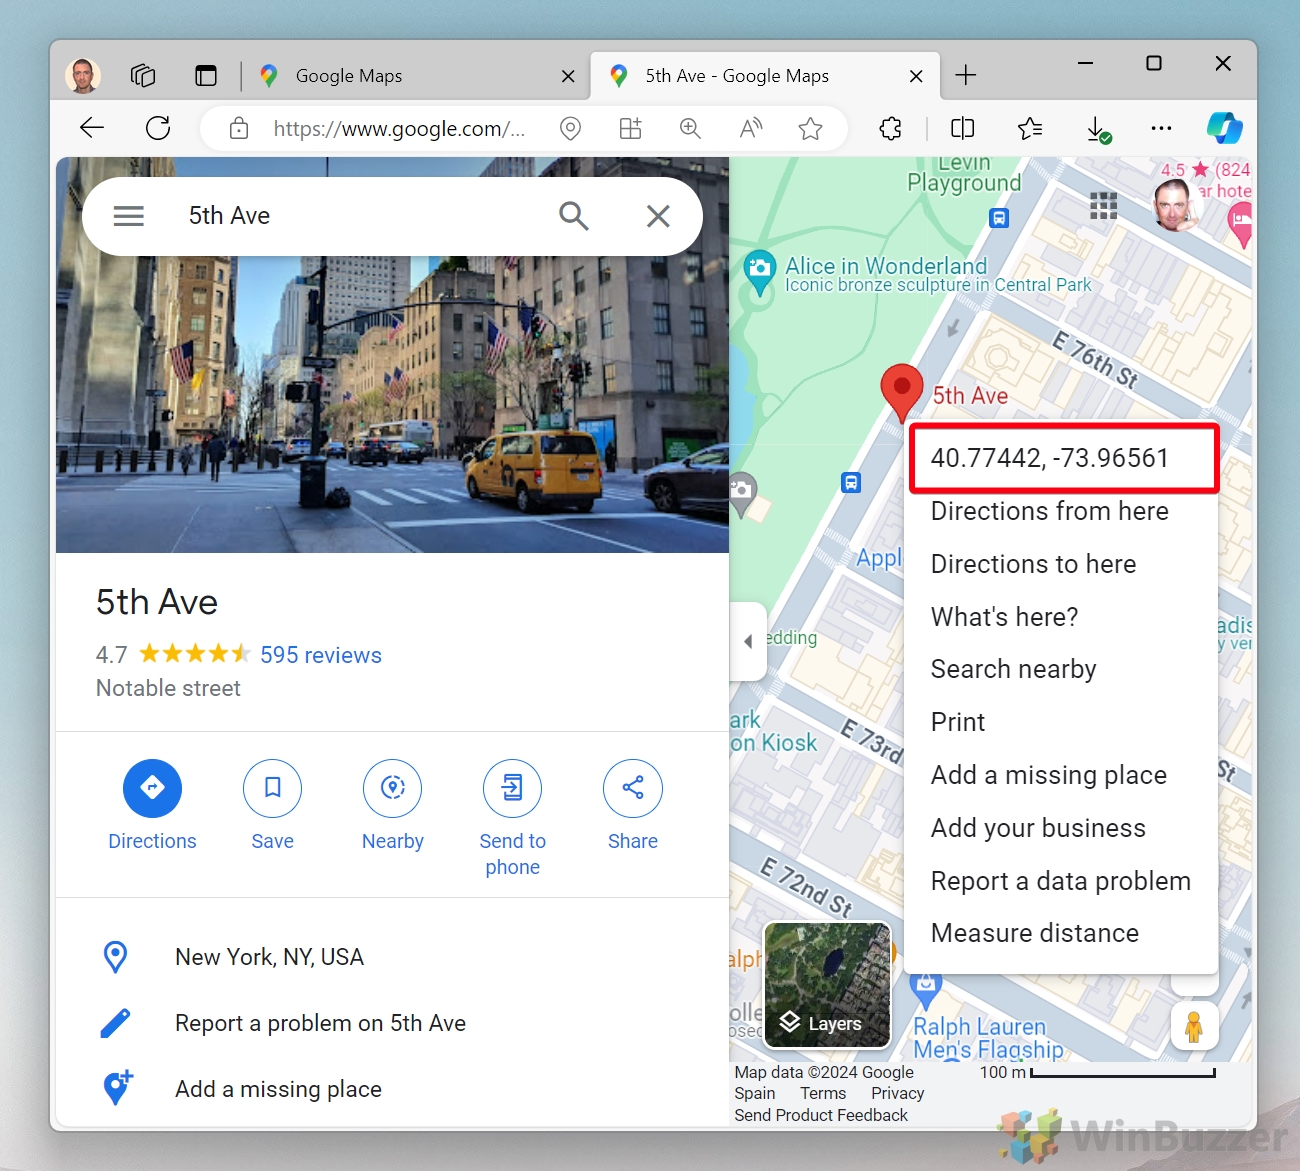Select Measure distance
The image size is (1300, 1171).
pos(1061,933)
